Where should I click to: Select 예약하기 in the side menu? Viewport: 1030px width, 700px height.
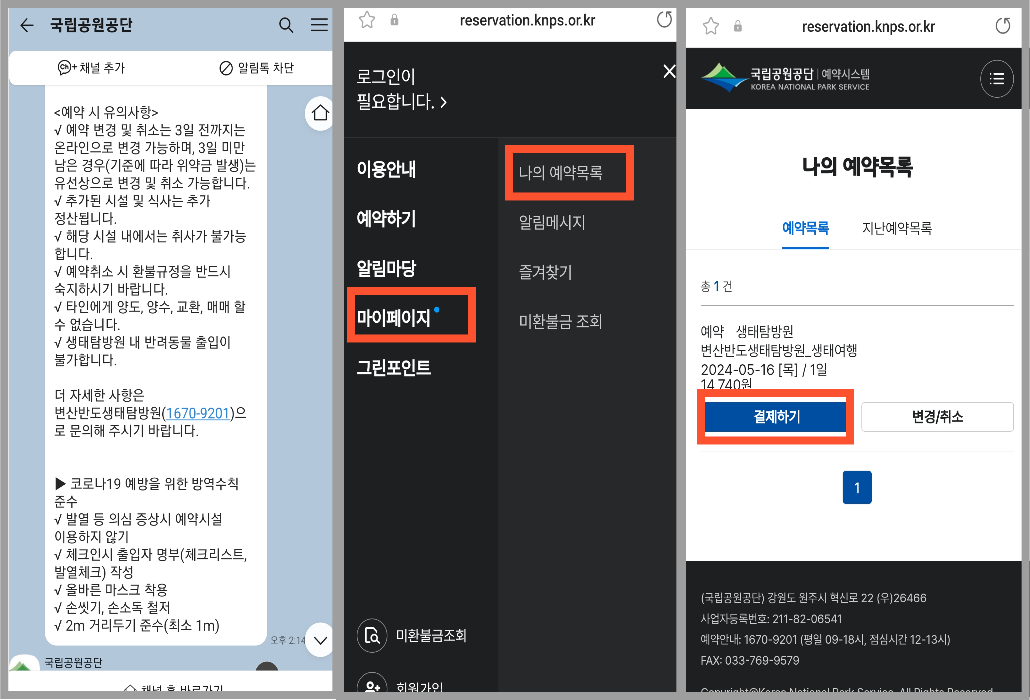pyautogui.click(x=386, y=219)
